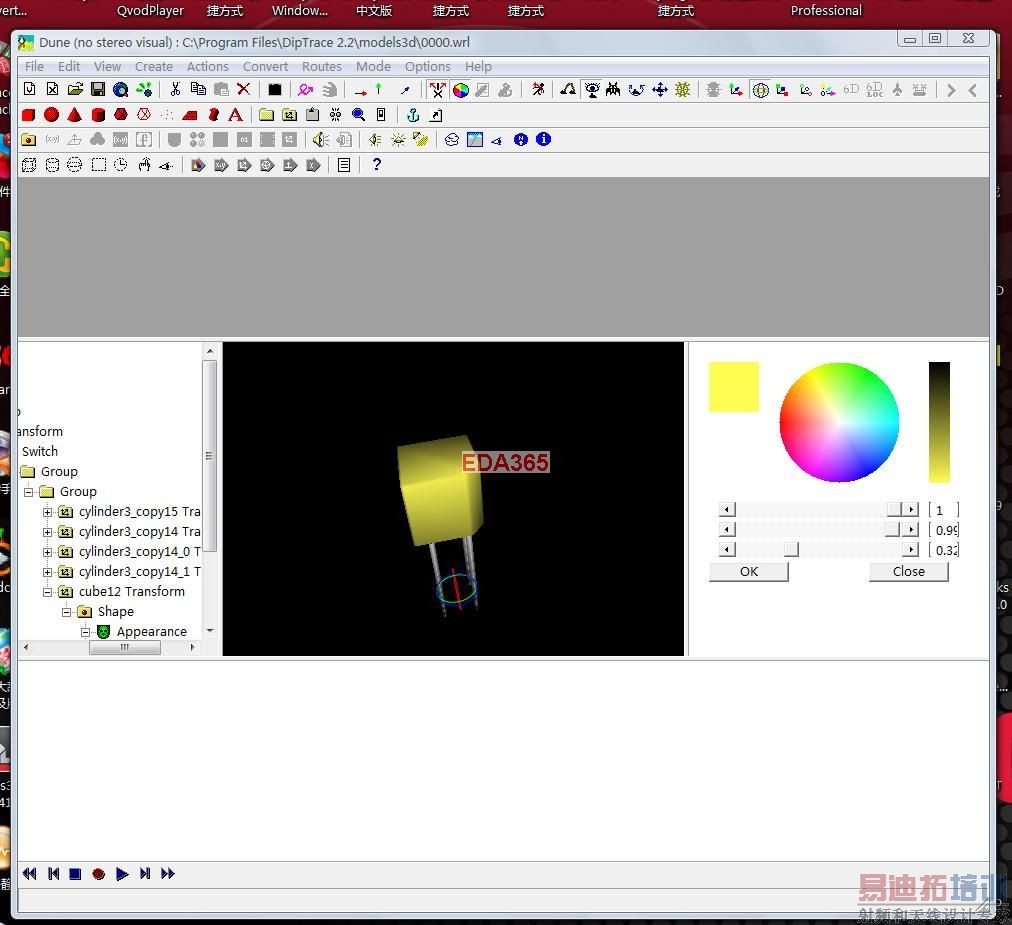Expand the cylinder3_copy15 Transform node
The image size is (1012, 925).
coord(47,512)
